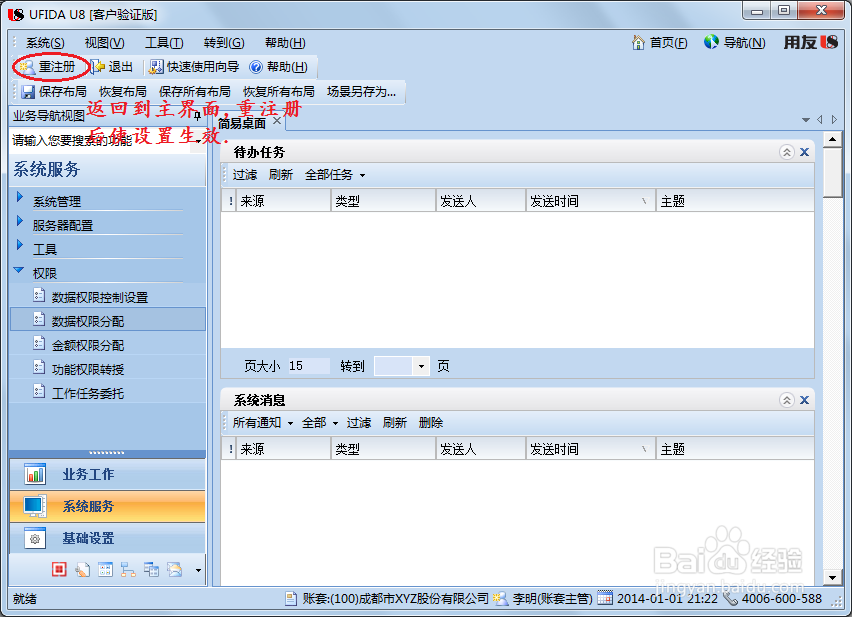
Task: Open the 工具(T) menu
Action: tap(164, 43)
